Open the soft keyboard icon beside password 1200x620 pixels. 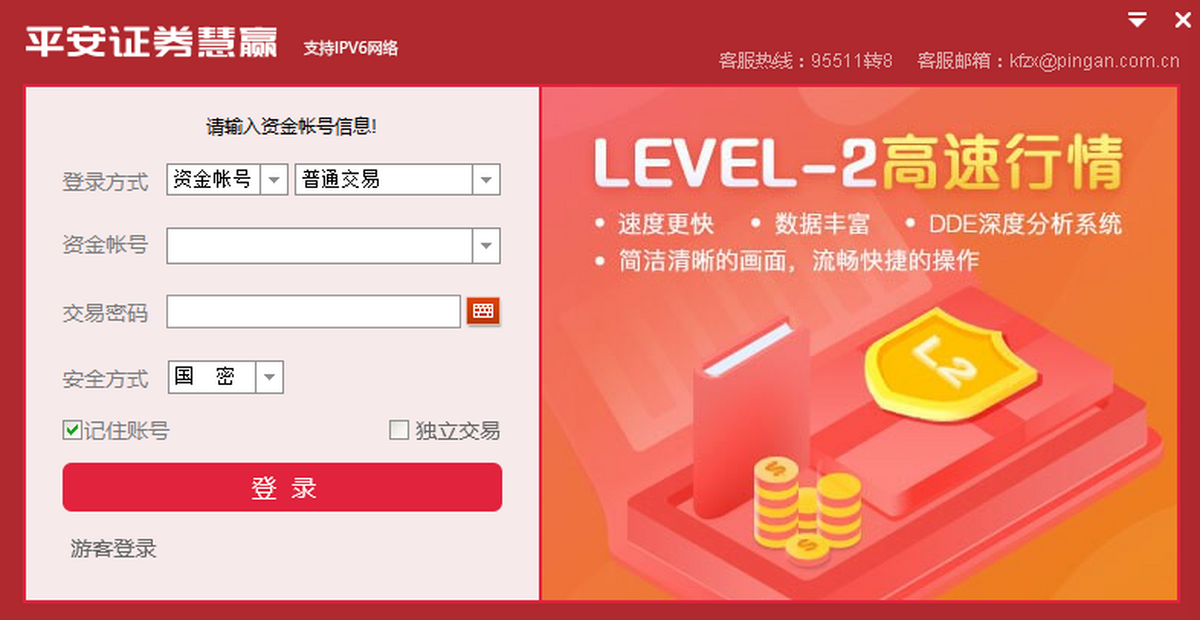point(483,311)
